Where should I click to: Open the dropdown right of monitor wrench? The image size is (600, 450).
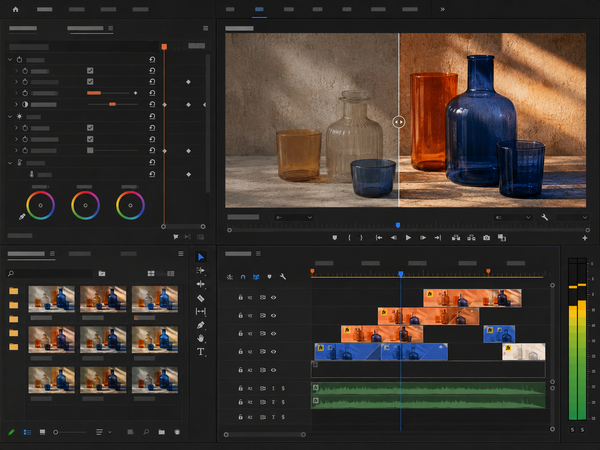(572, 217)
